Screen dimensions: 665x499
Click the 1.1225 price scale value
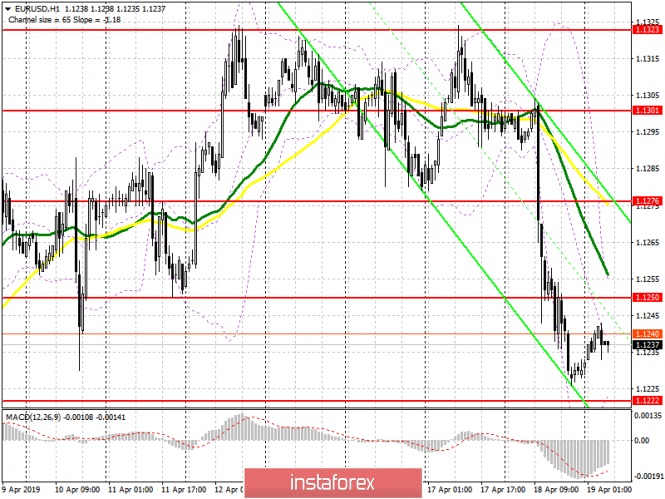click(648, 389)
